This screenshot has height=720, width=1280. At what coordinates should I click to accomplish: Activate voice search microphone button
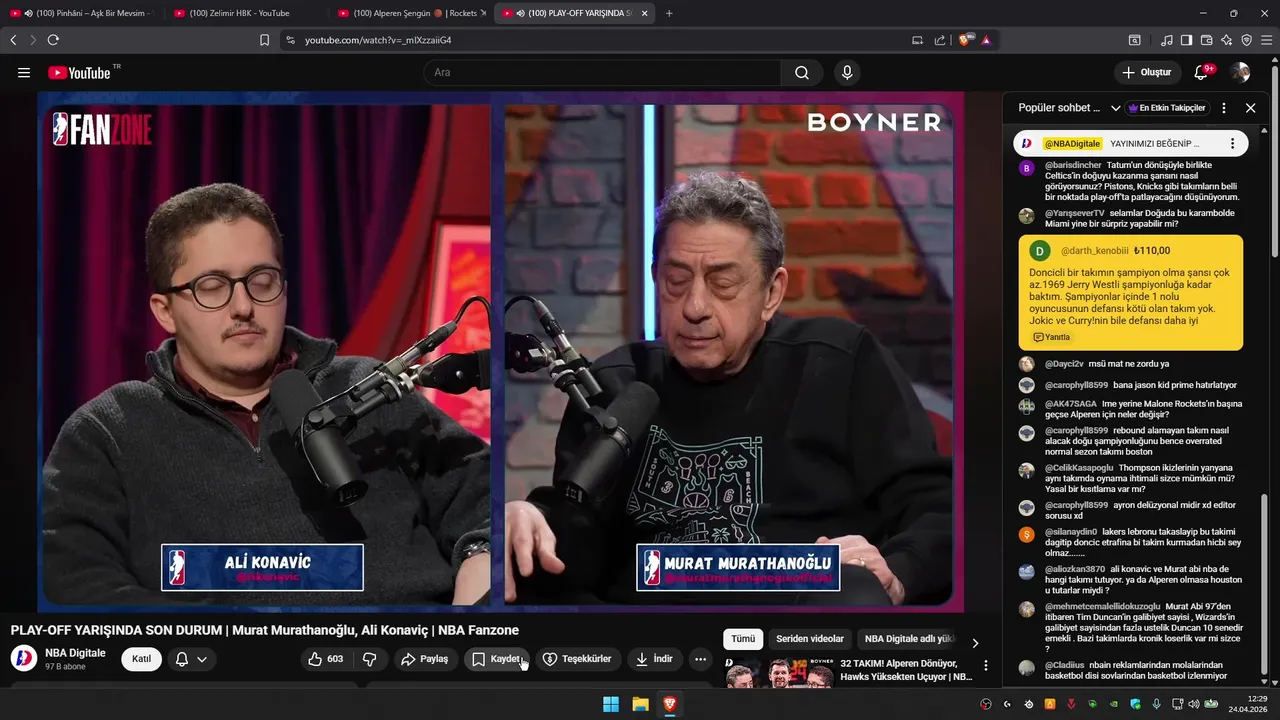pos(847,72)
